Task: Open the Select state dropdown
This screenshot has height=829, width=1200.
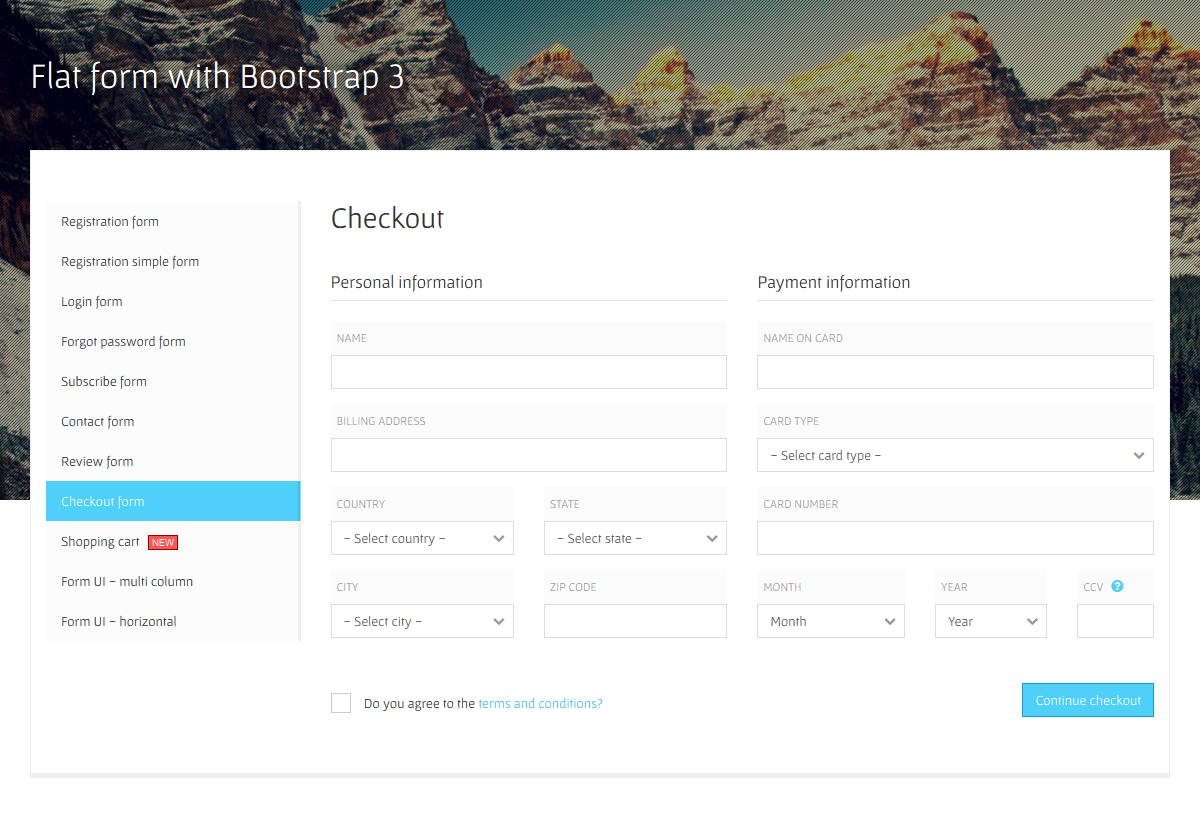Action: [634, 538]
